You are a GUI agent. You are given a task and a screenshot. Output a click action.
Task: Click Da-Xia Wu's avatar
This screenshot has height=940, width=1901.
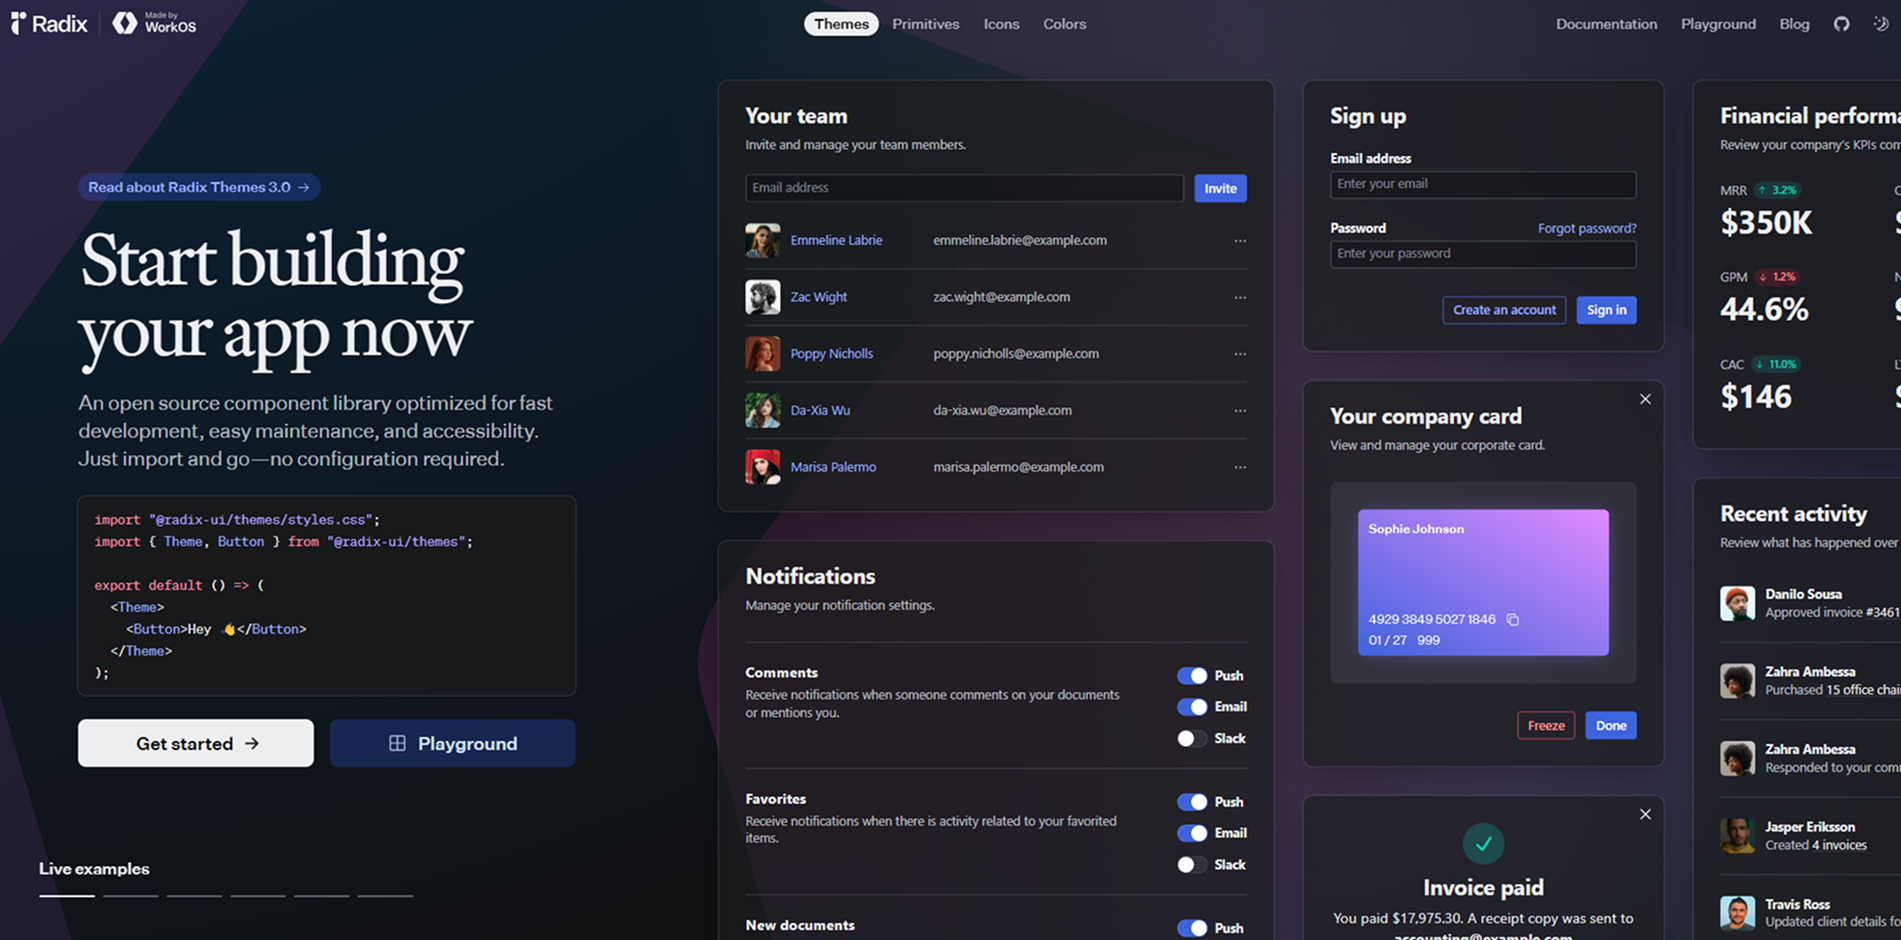pos(763,410)
